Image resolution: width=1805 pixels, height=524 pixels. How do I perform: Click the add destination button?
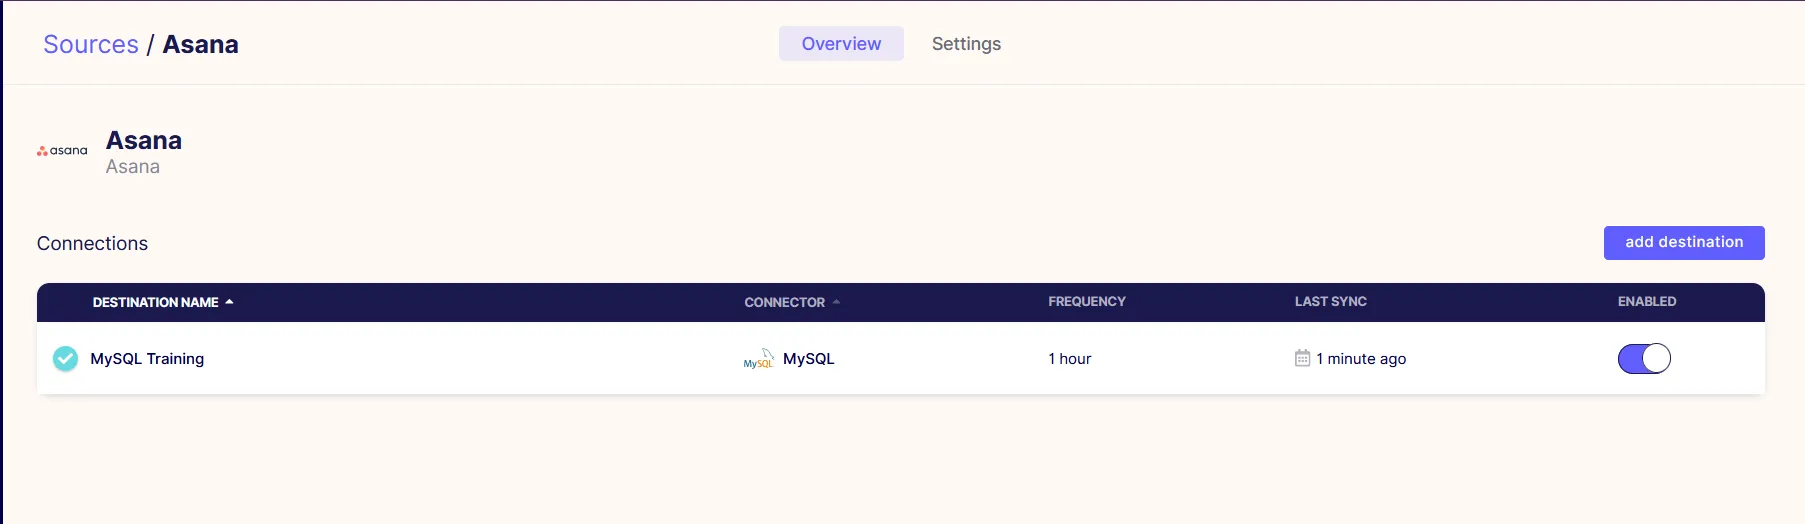pos(1684,242)
